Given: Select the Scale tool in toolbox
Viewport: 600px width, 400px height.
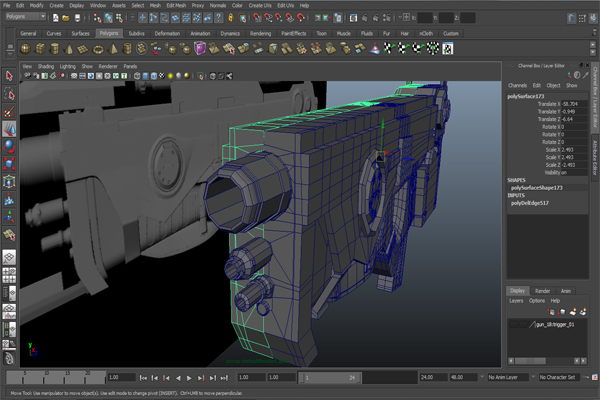Looking at the screenshot, I should coord(9,164).
